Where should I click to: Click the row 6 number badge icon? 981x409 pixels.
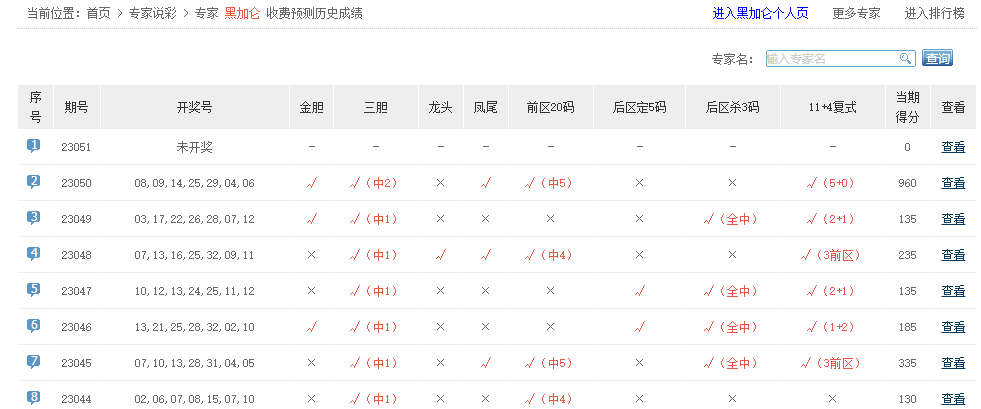[34, 326]
